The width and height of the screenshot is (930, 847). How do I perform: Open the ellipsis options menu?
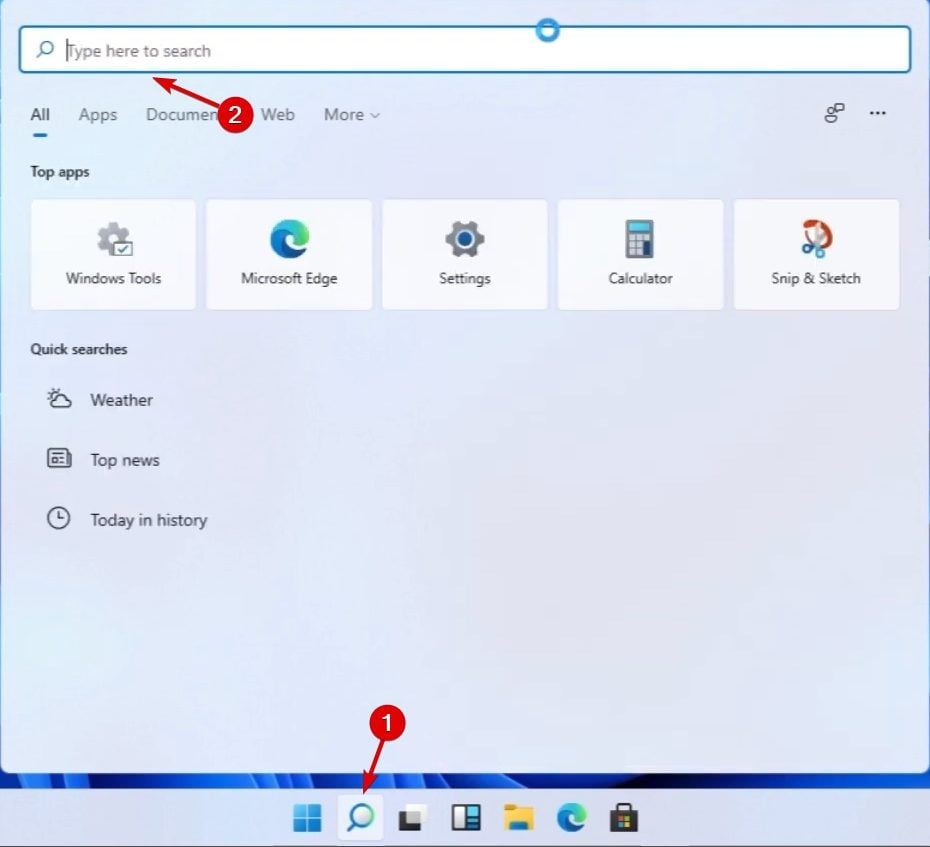pos(878,113)
